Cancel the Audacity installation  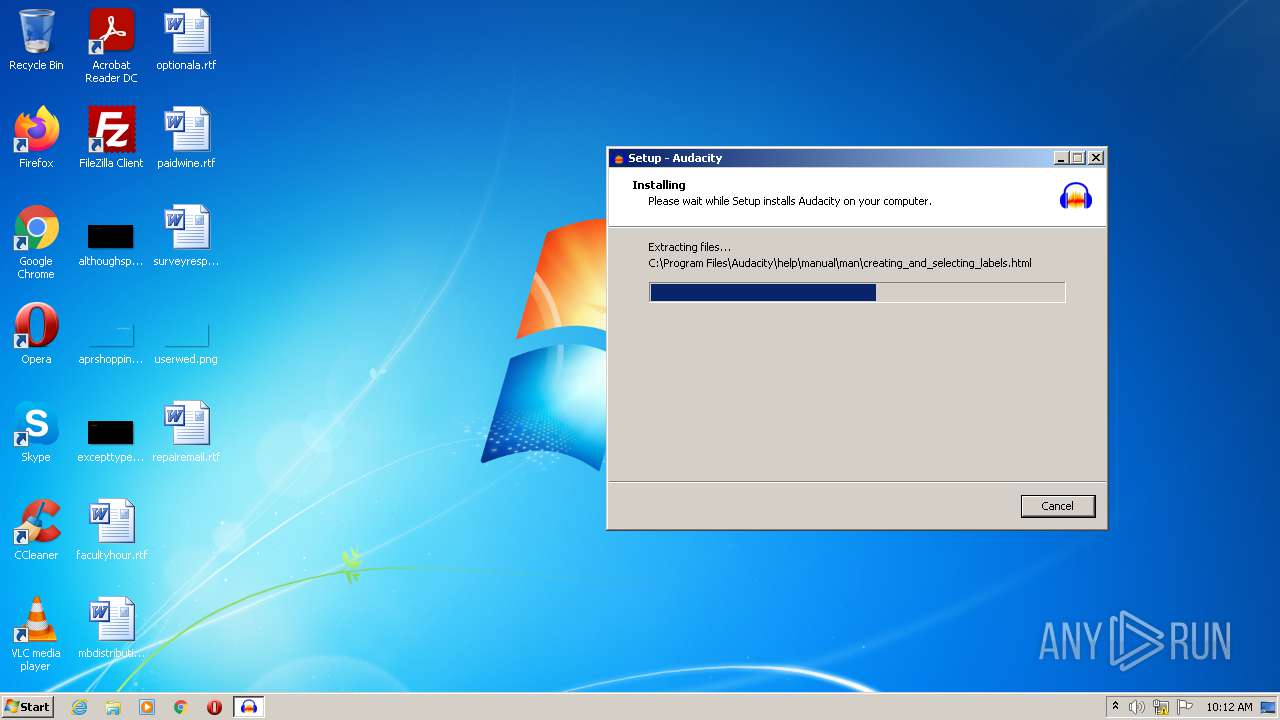pos(1057,506)
